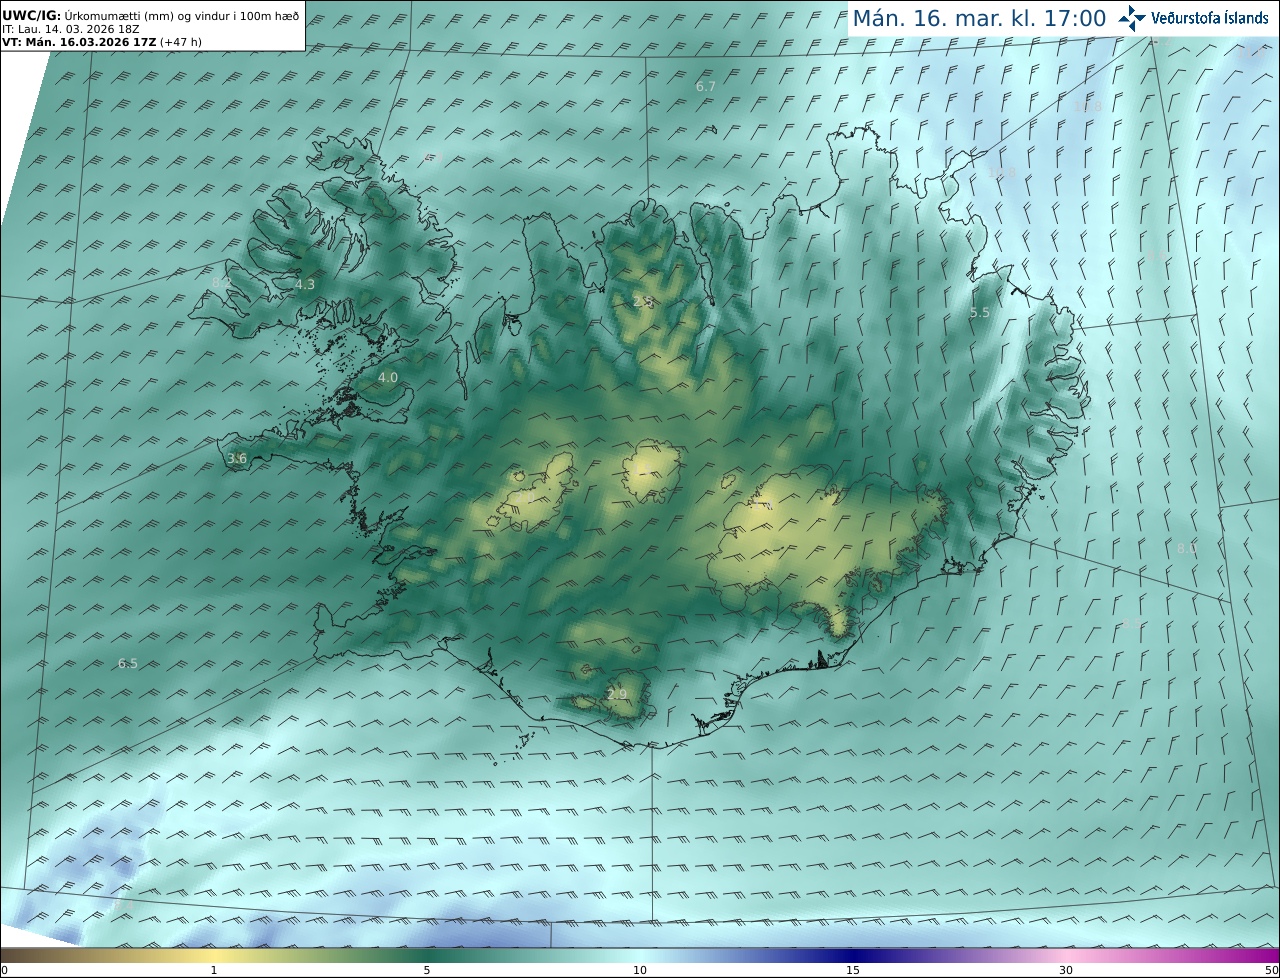Click the 'UWC/IG: Úrkomumætti (mm) og vindur' title line

coord(151,16)
